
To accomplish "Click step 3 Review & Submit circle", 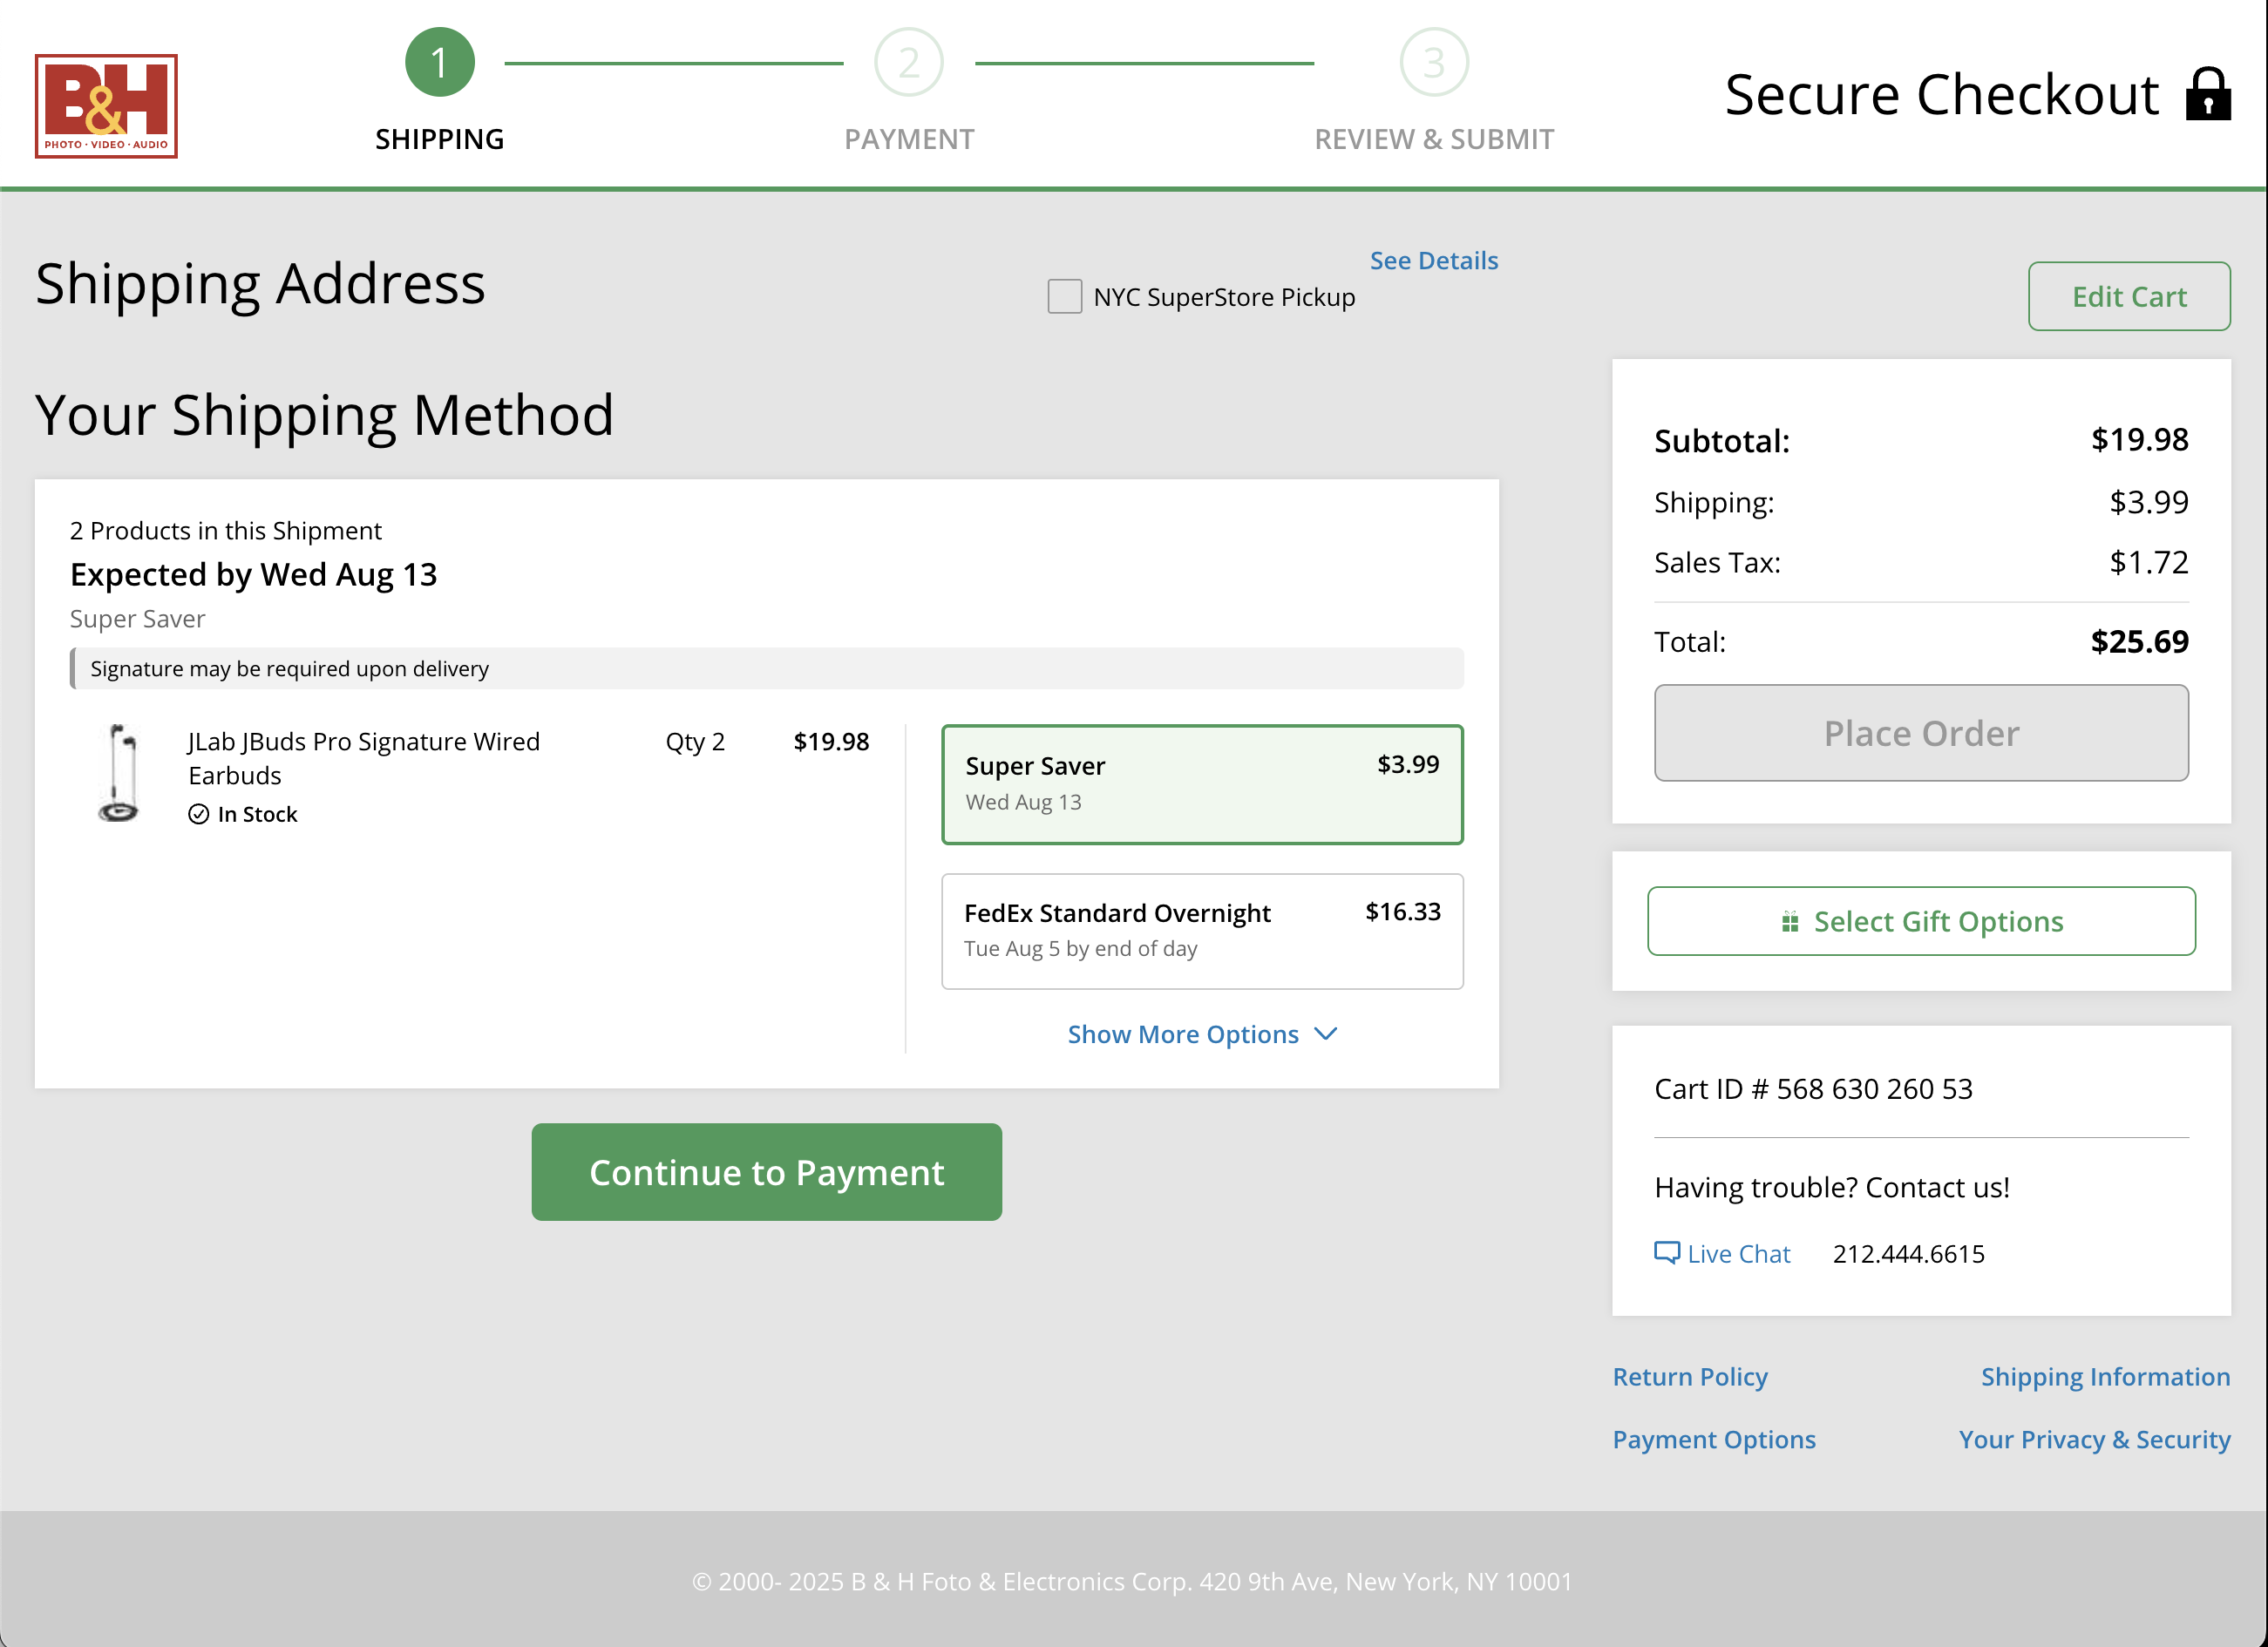I will click(x=1433, y=63).
